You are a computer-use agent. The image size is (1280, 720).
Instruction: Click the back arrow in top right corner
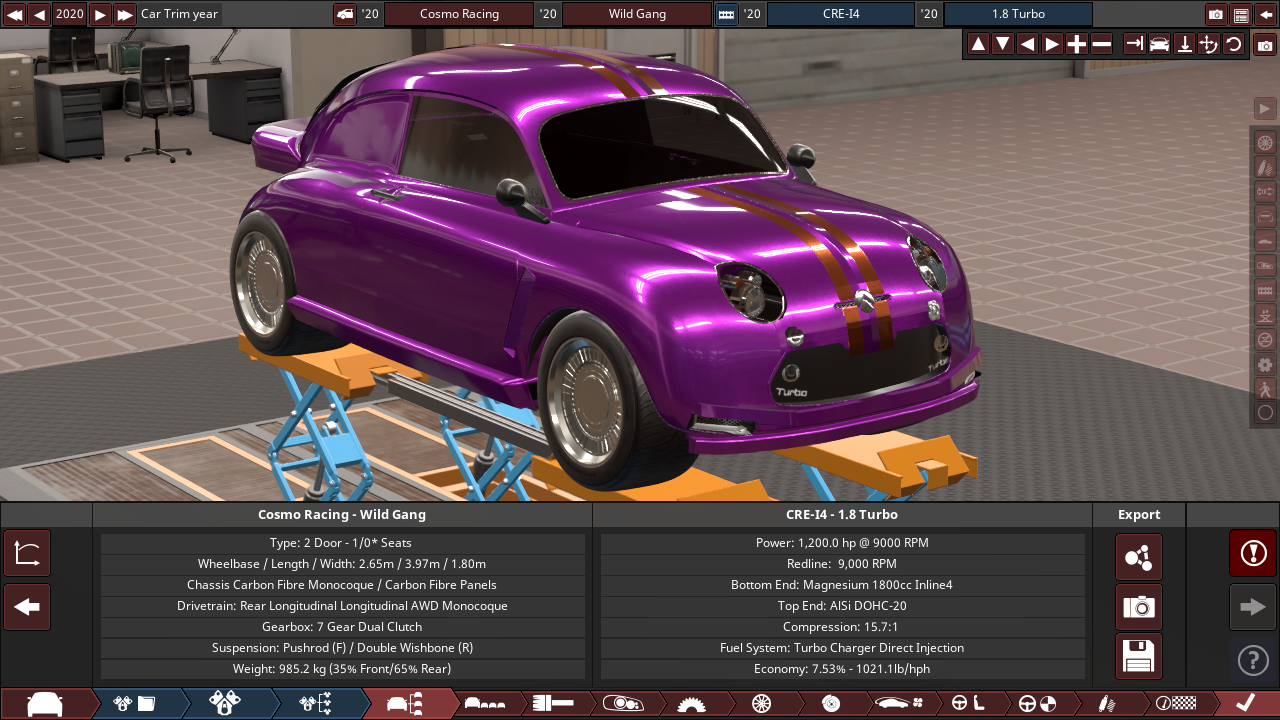1265,14
